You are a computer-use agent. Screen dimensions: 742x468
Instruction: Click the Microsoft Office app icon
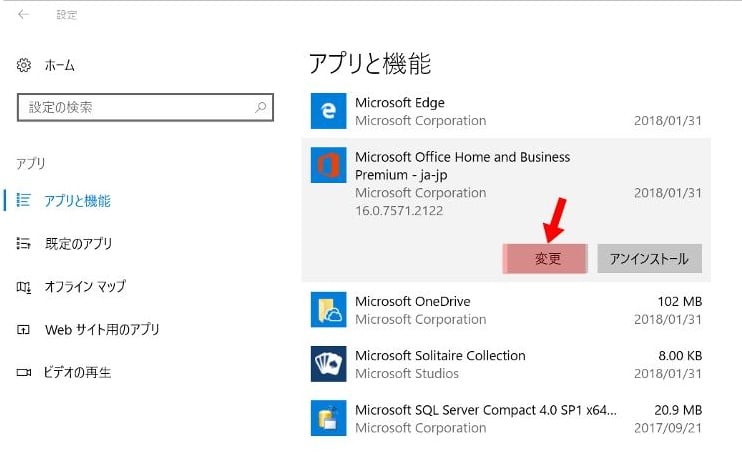coord(327,166)
